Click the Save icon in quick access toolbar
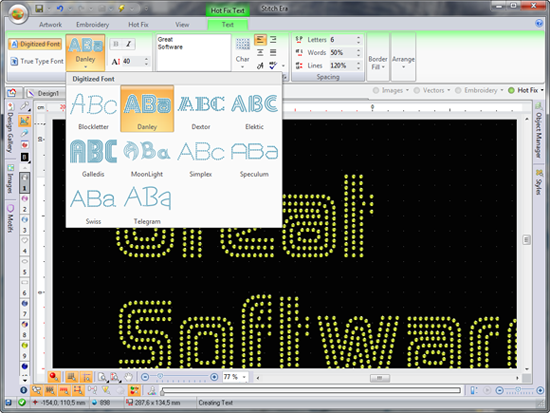This screenshot has width=550, height=413. 39,8
